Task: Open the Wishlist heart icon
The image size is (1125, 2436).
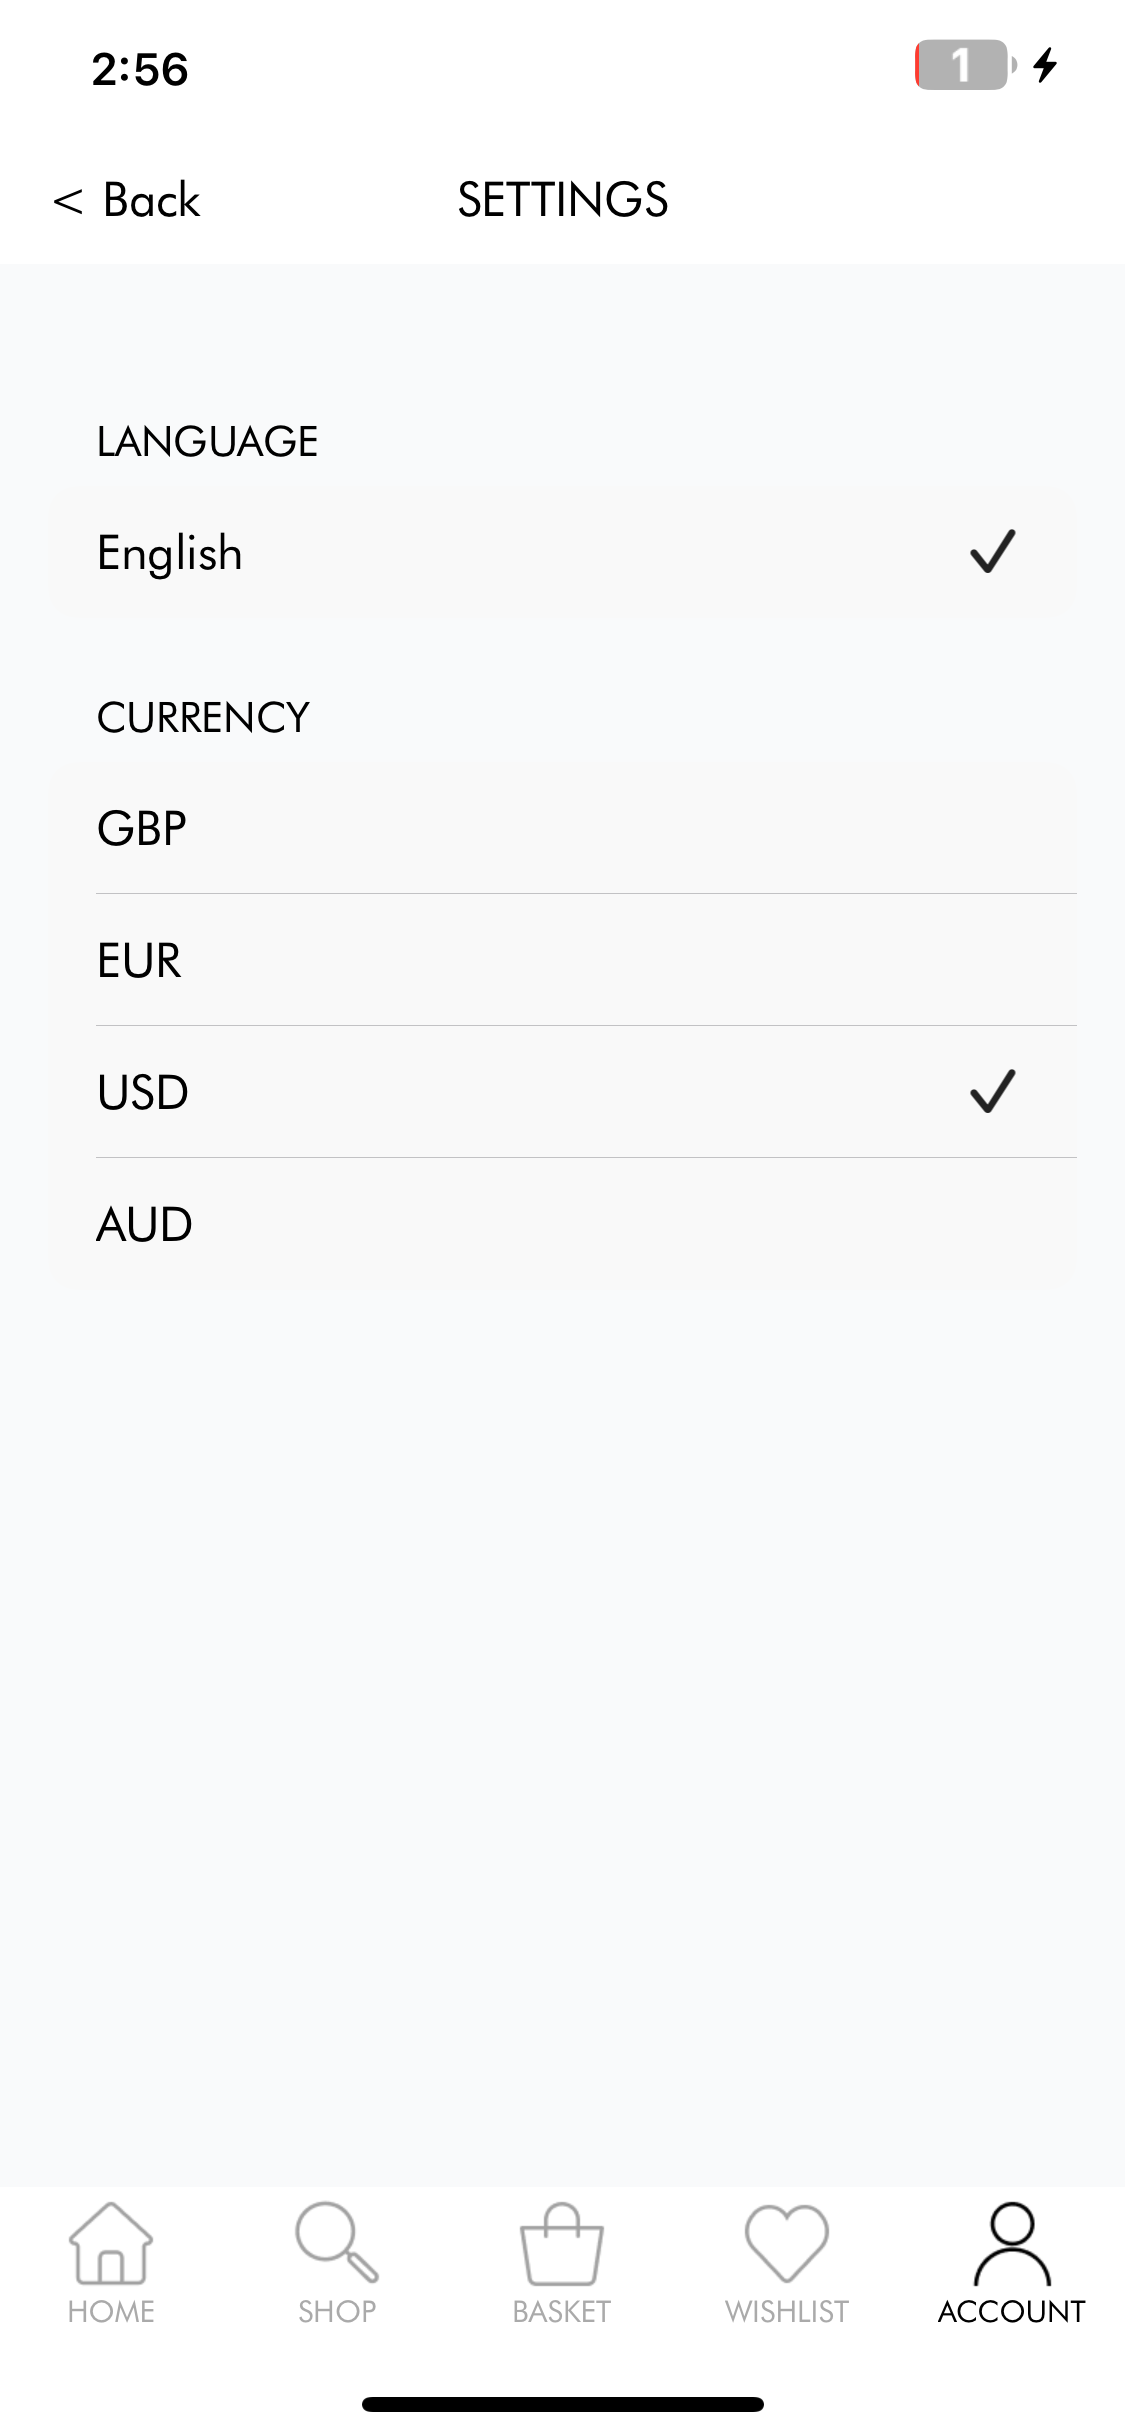Action: click(x=787, y=2243)
